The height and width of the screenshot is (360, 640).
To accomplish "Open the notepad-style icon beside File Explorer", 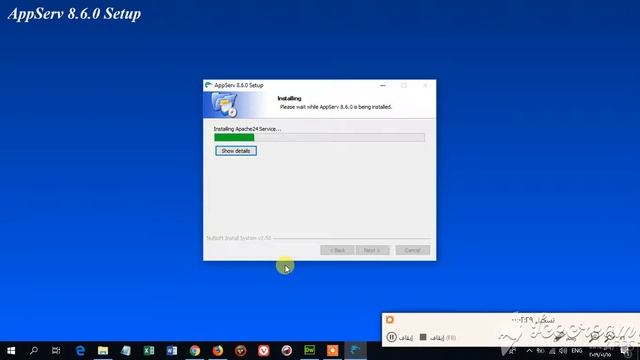I will tap(126, 351).
